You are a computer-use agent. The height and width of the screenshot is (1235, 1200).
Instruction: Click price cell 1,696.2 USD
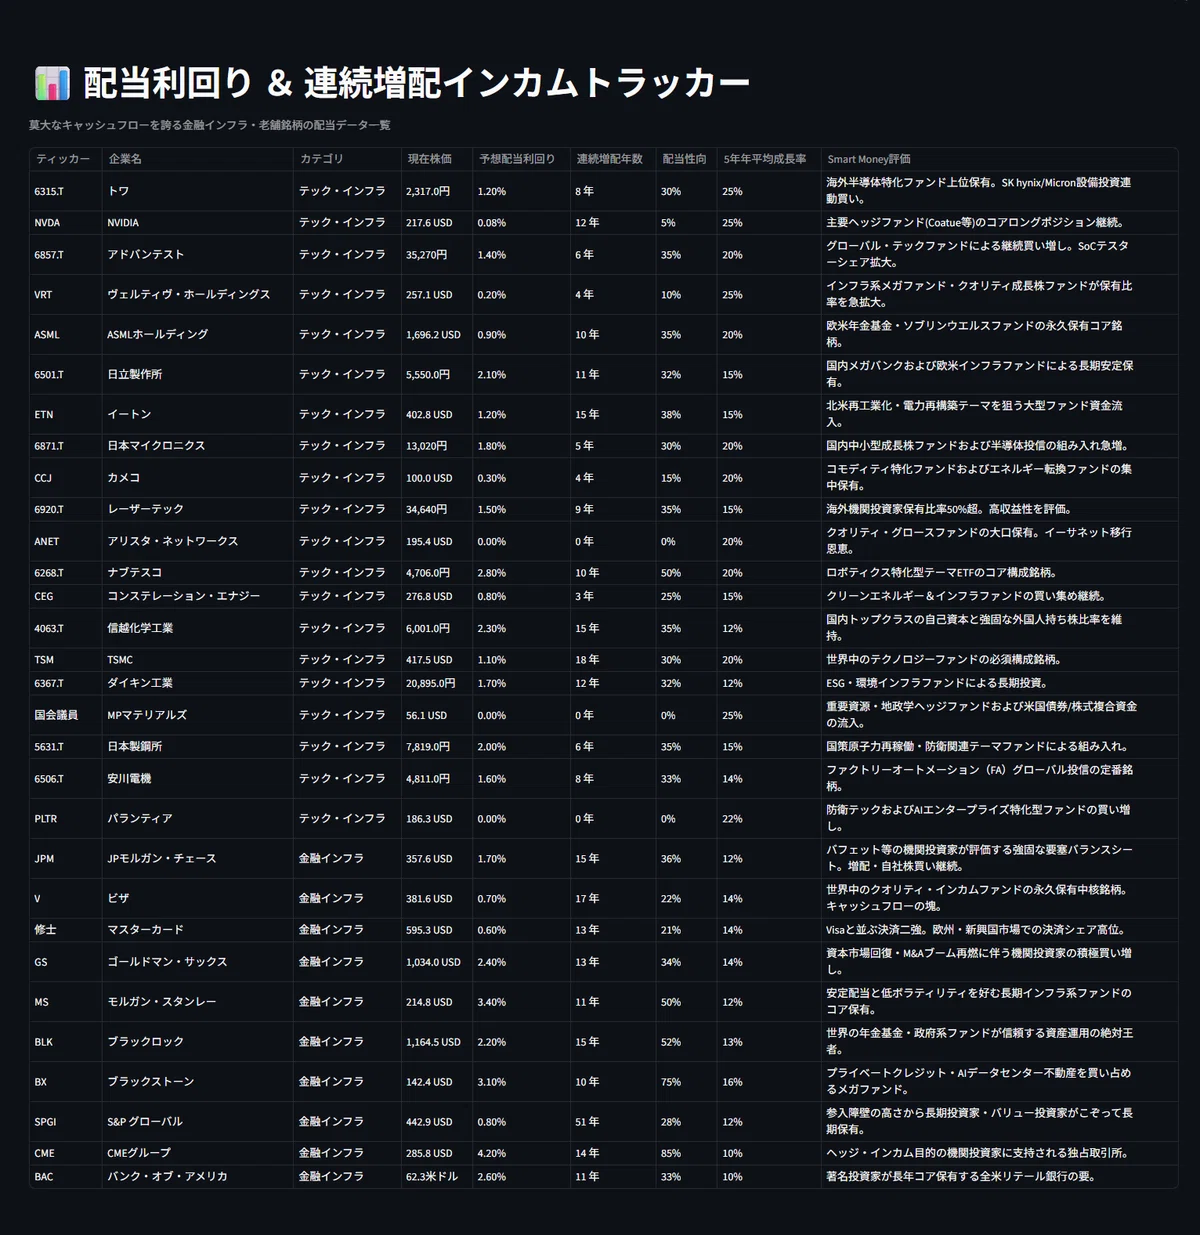(x=437, y=335)
